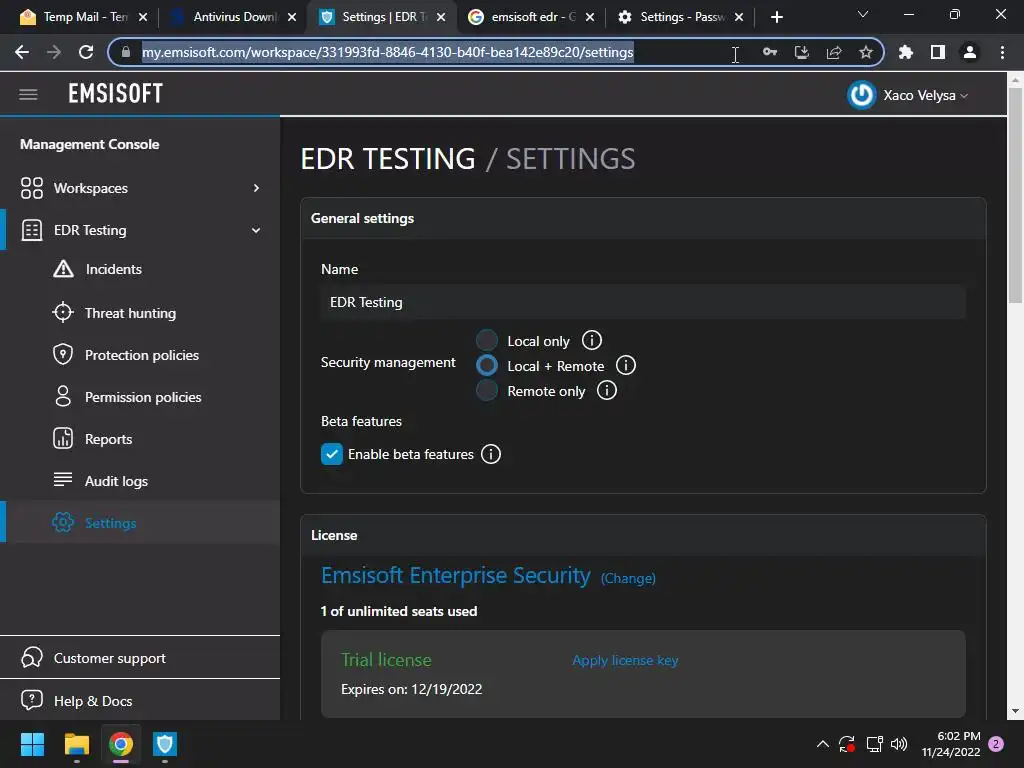
Task: Show info for Remote only option
Action: [x=607, y=391]
